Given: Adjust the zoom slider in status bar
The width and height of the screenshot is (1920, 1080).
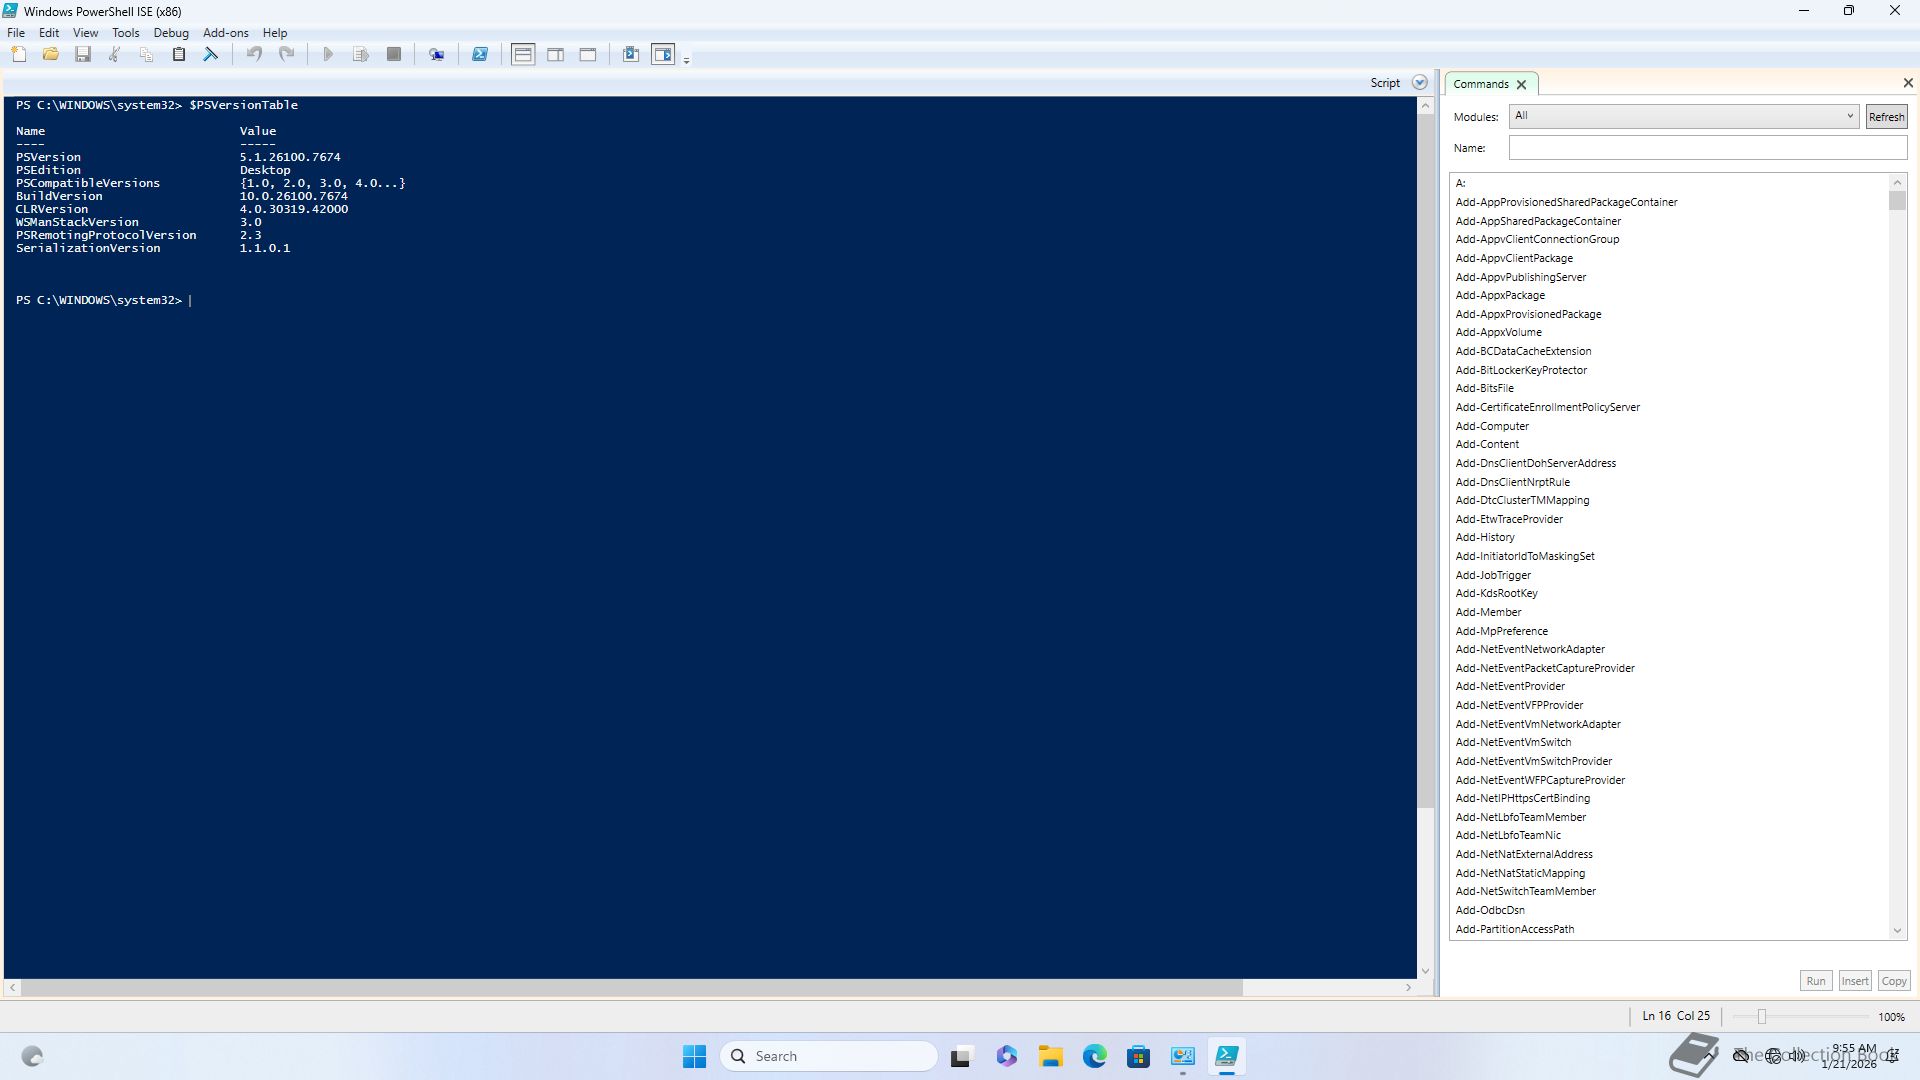Looking at the screenshot, I should pyautogui.click(x=1762, y=1016).
